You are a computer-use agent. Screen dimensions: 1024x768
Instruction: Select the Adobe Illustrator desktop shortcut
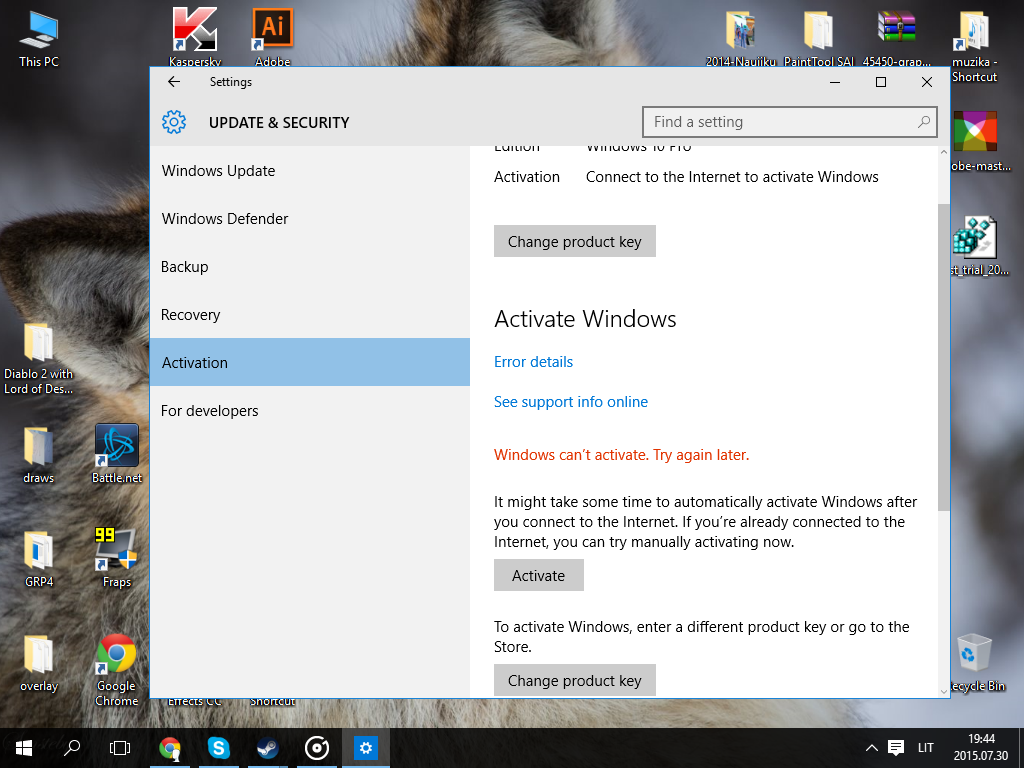coord(272,37)
